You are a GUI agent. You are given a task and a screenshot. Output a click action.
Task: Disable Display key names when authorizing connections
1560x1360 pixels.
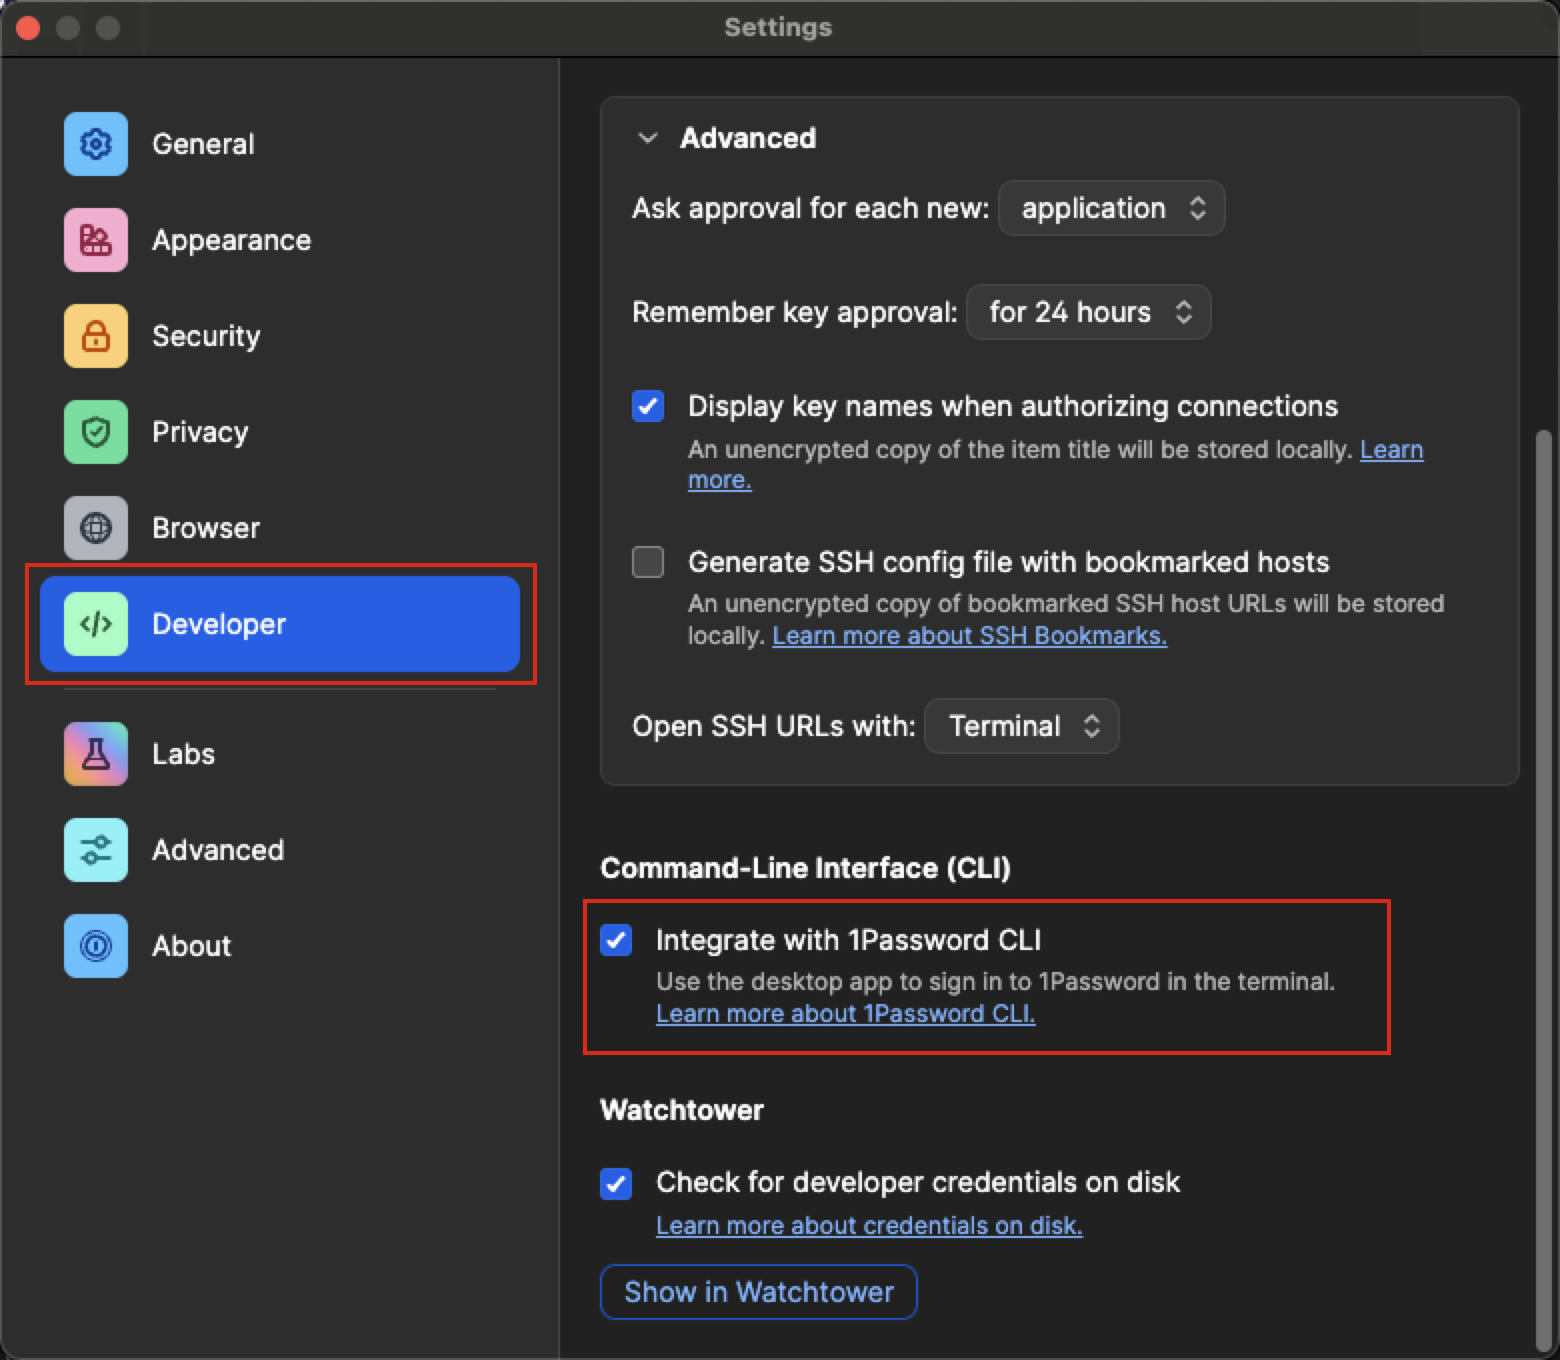pyautogui.click(x=648, y=406)
